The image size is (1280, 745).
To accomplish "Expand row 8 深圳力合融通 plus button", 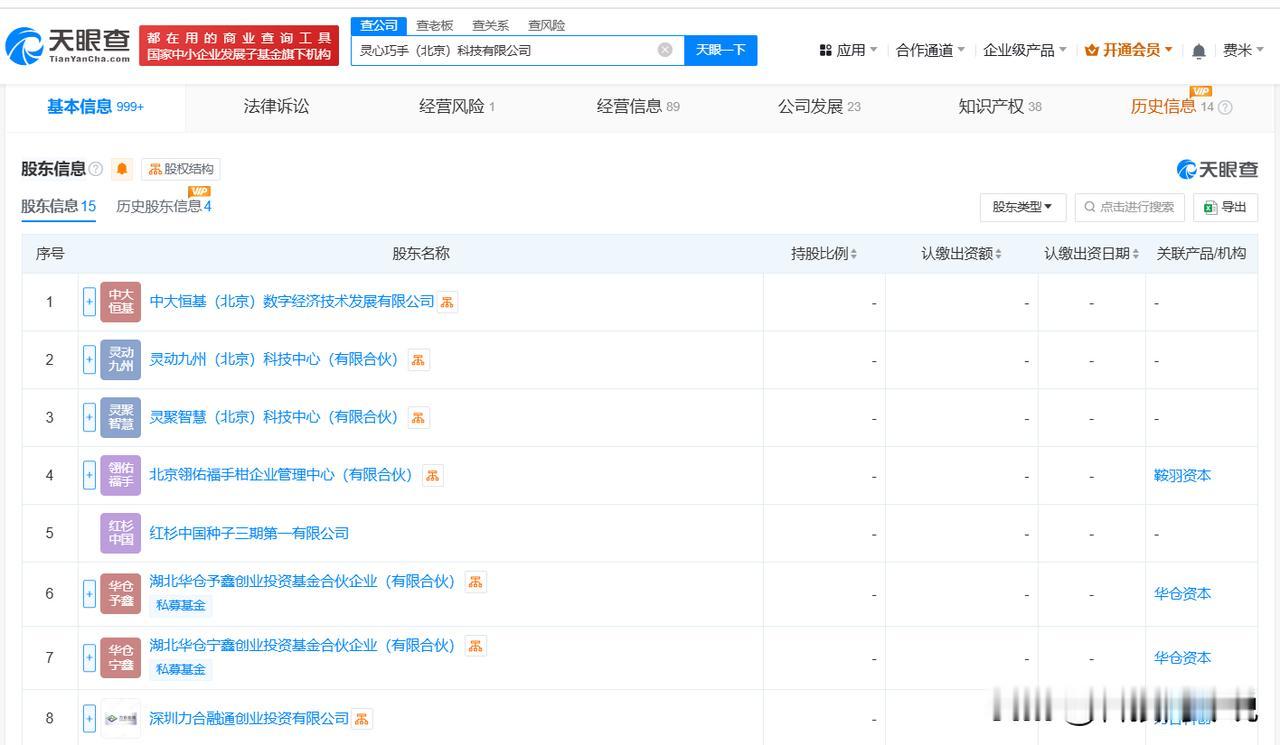I will click(x=89, y=718).
